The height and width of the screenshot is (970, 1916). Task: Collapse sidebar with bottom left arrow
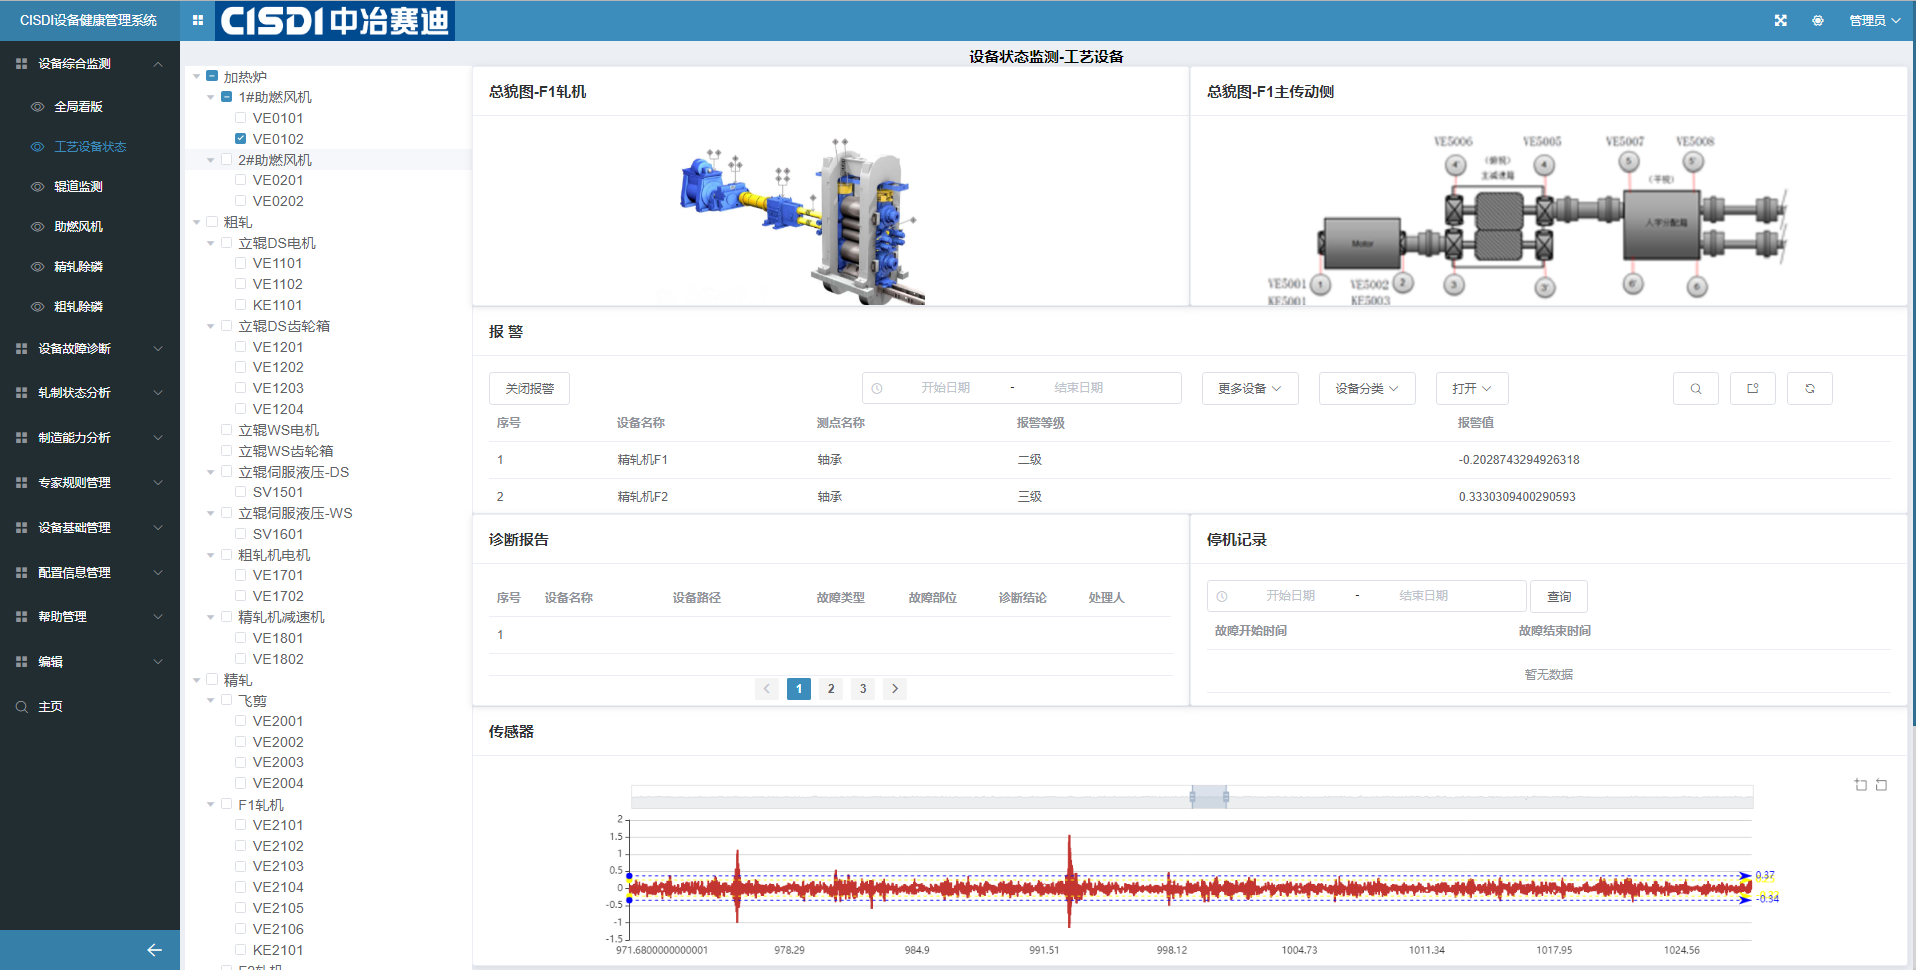(154, 950)
